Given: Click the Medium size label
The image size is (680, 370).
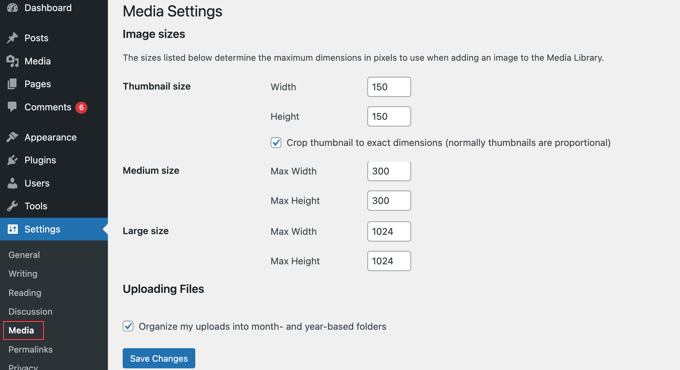Looking at the screenshot, I should (x=151, y=170).
